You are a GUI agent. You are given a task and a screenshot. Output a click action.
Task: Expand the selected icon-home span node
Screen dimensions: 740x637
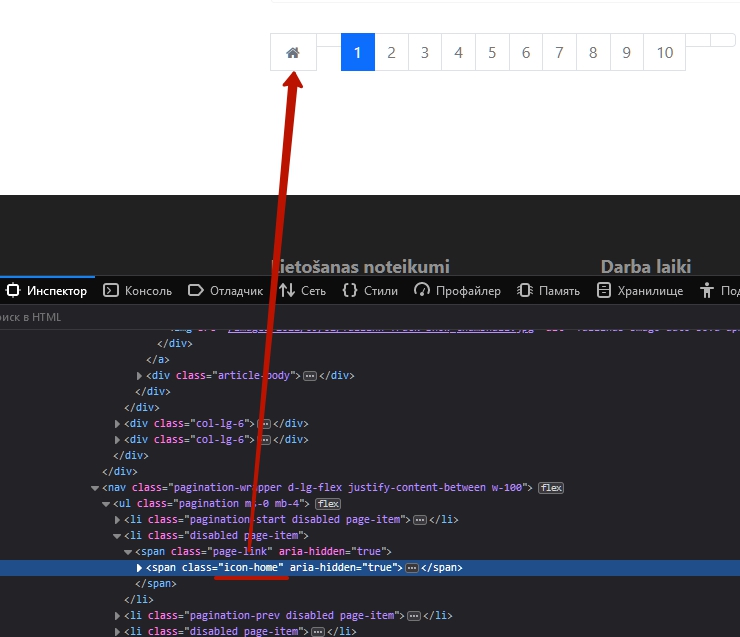point(140,568)
